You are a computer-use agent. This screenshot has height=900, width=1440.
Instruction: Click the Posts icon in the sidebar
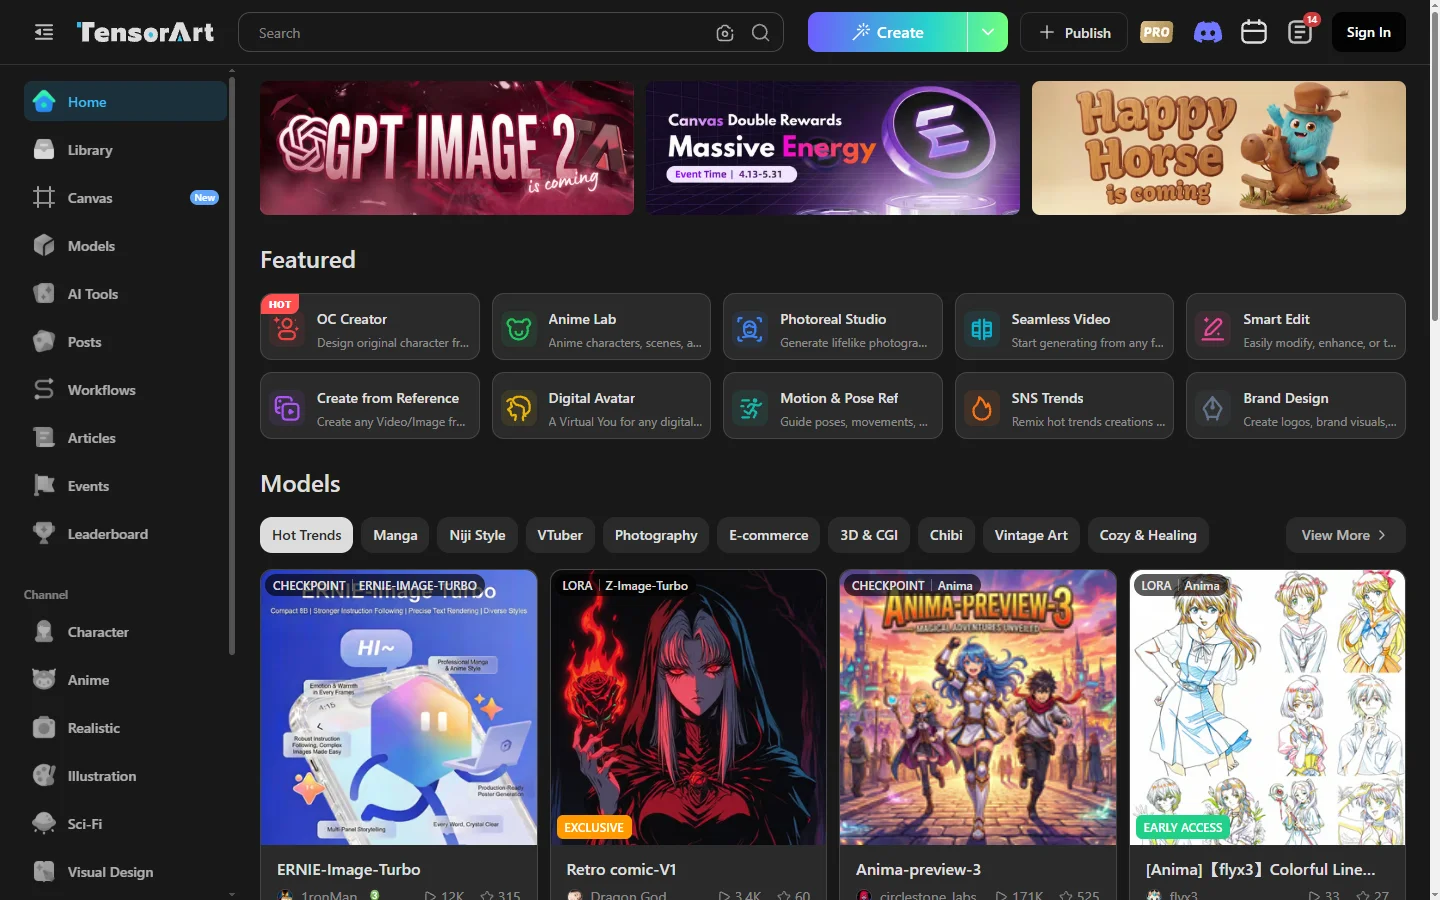[44, 342]
